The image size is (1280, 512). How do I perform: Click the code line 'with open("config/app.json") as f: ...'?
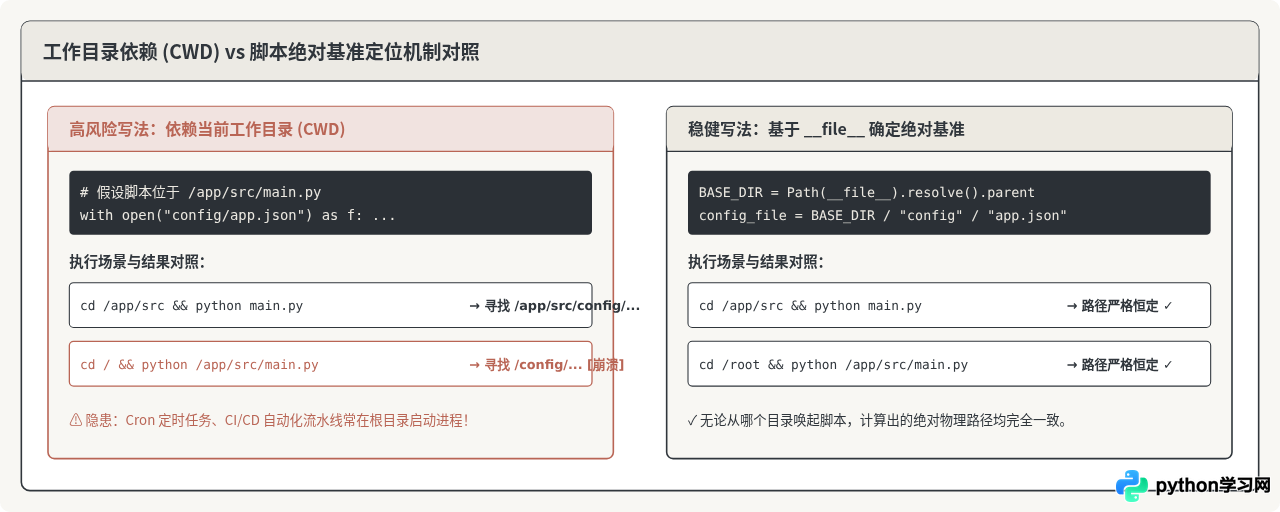pos(238,215)
